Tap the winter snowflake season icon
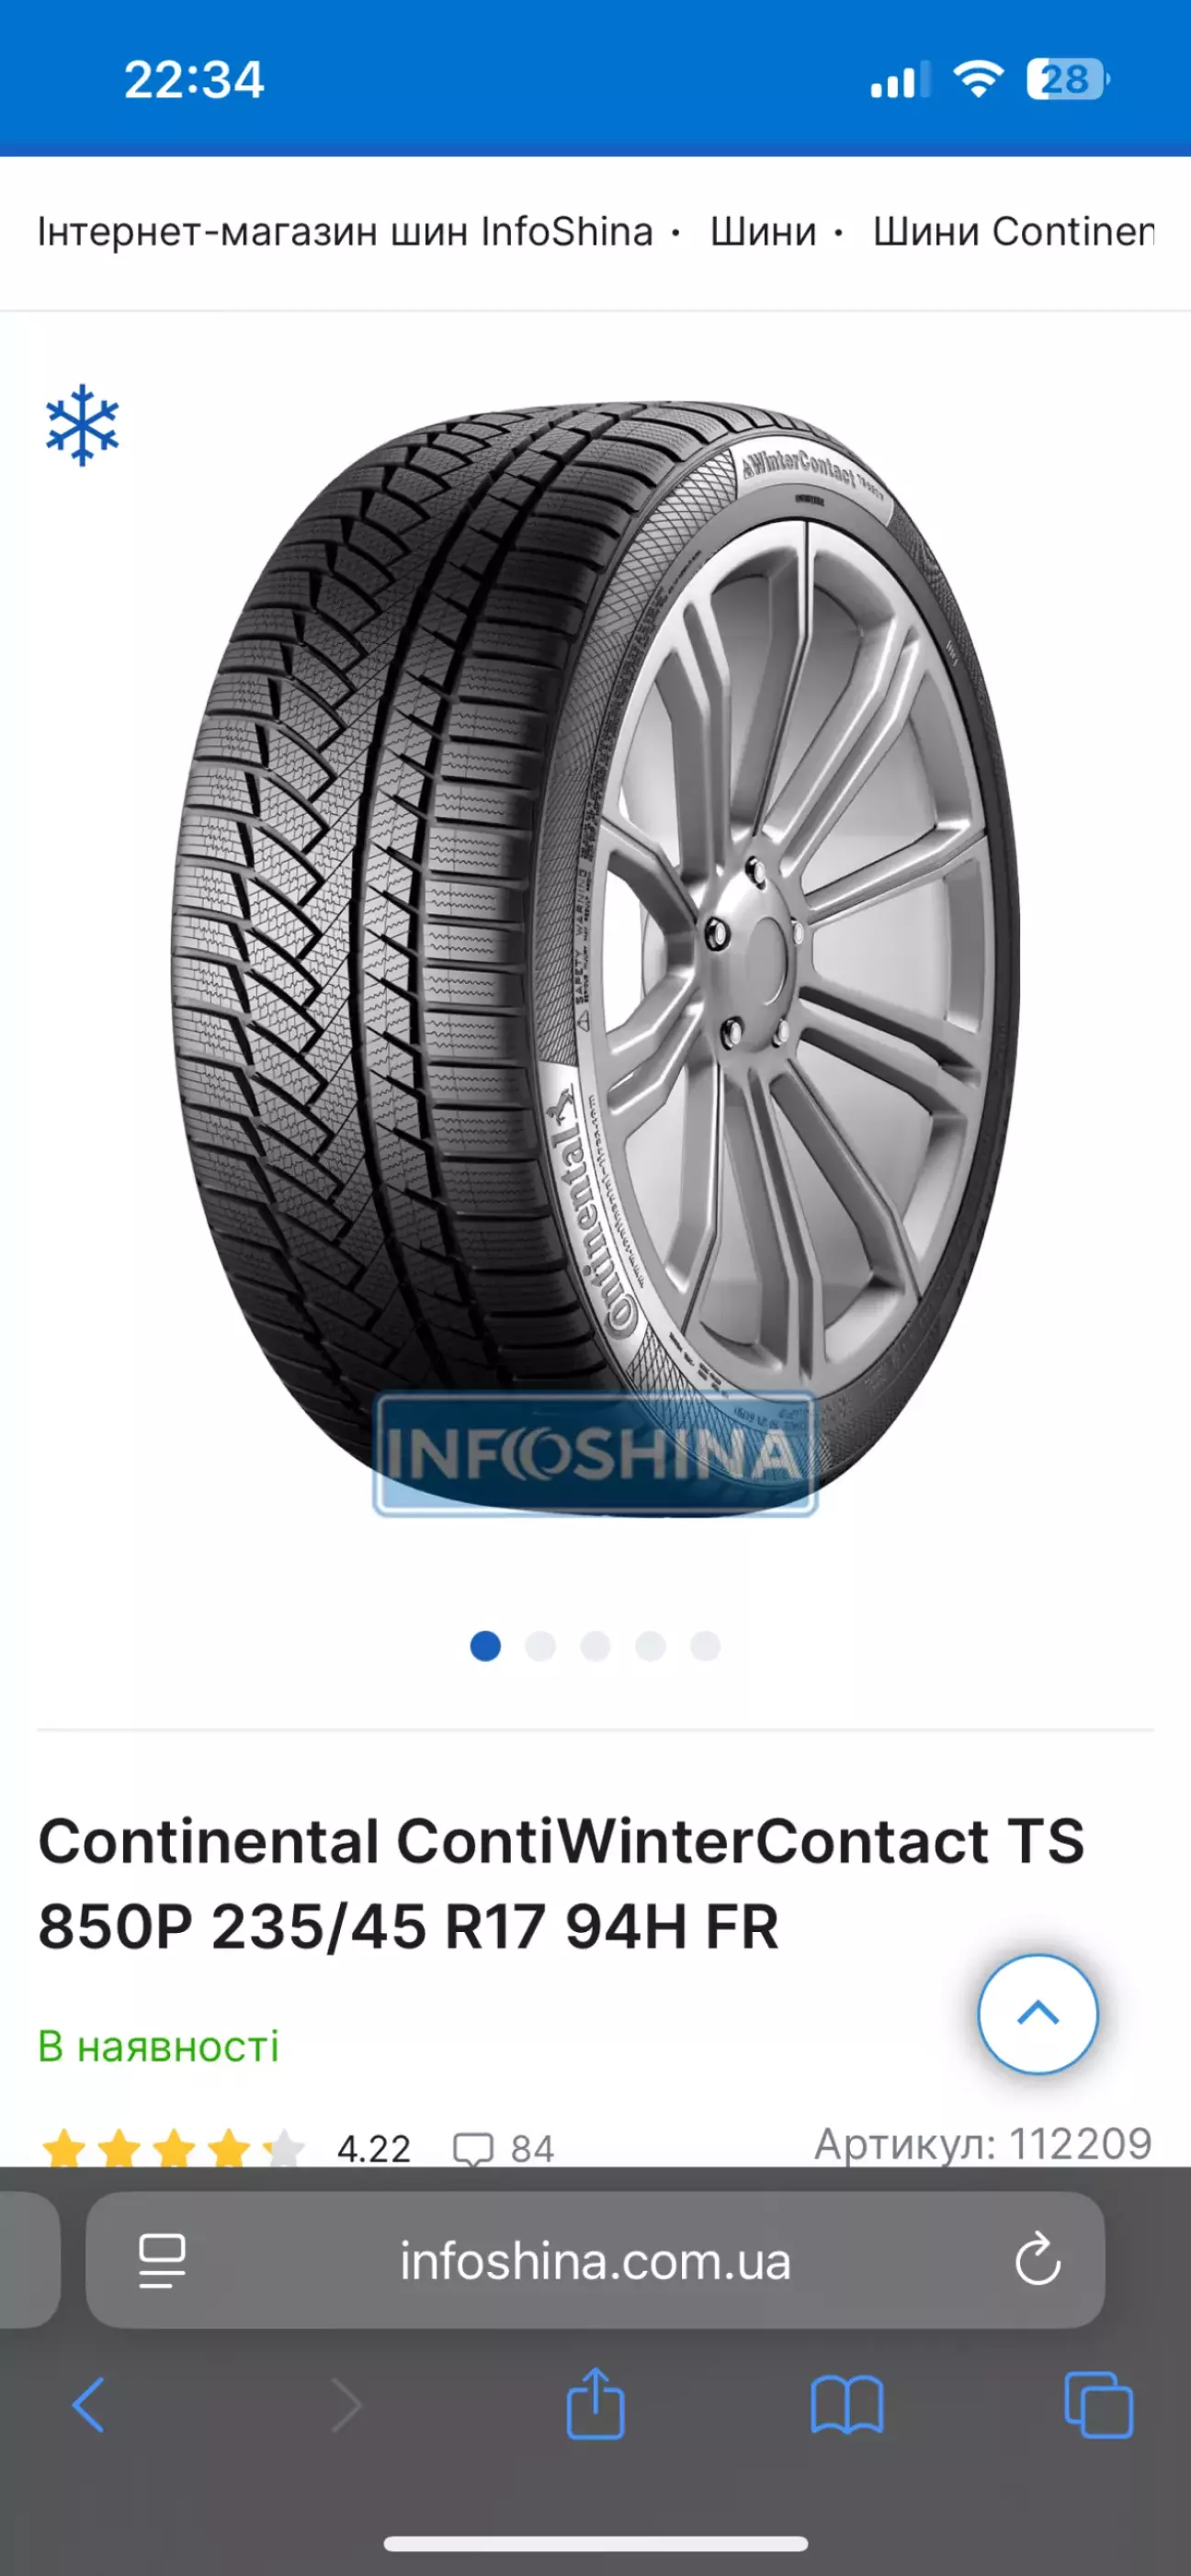 tap(82, 425)
